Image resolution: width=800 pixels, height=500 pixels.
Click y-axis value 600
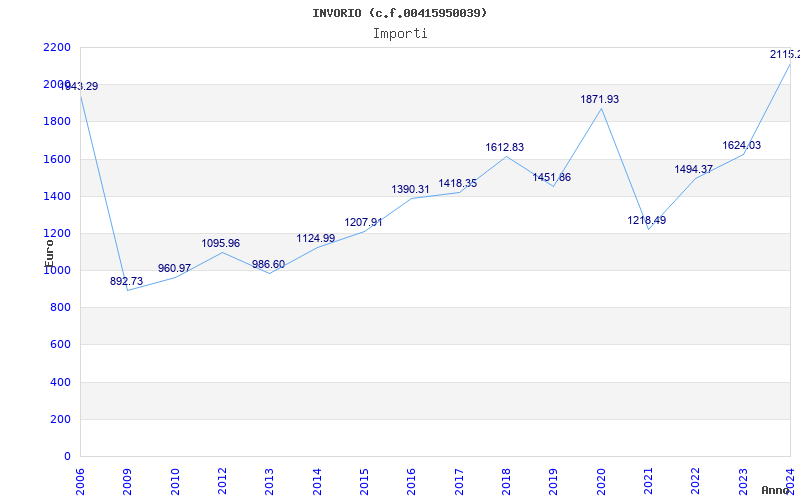point(61,345)
